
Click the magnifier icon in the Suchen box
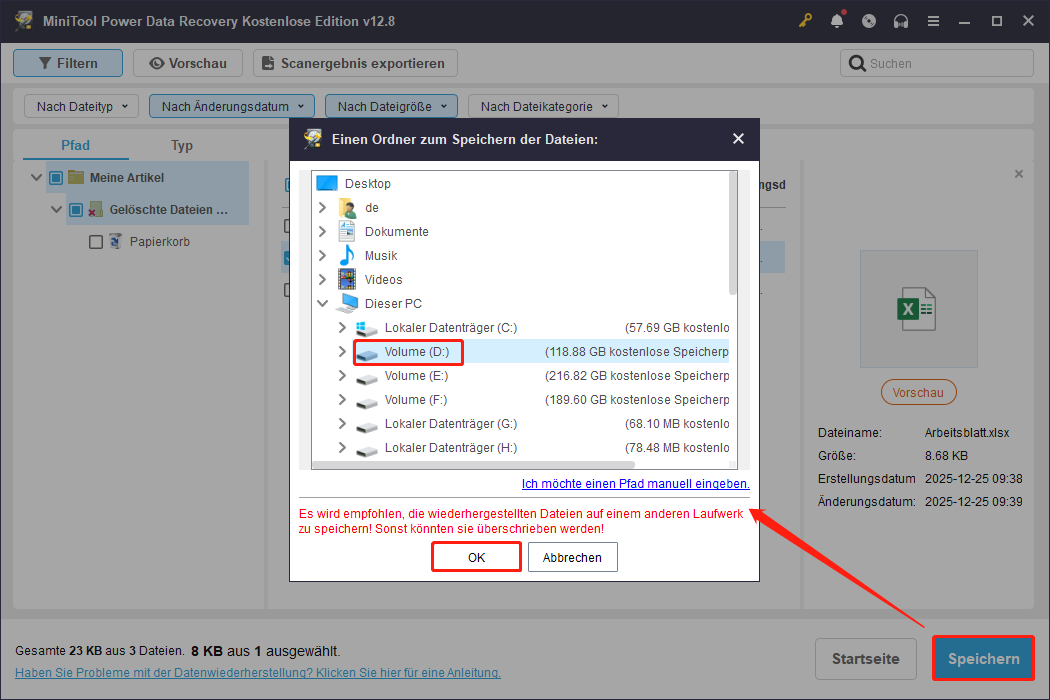tap(858, 62)
